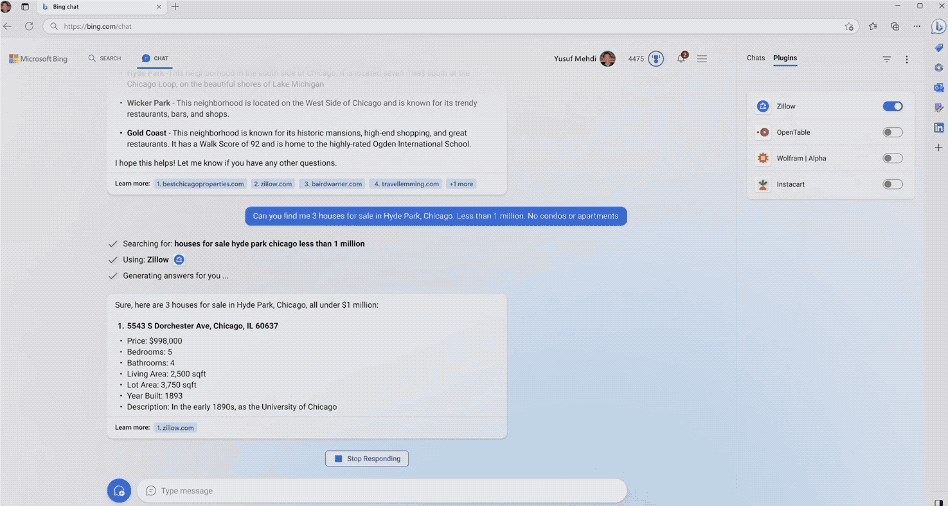Viewport: 948px width, 506px height.
Task: Go to the SEARCH tab
Action: pyautogui.click(x=105, y=59)
